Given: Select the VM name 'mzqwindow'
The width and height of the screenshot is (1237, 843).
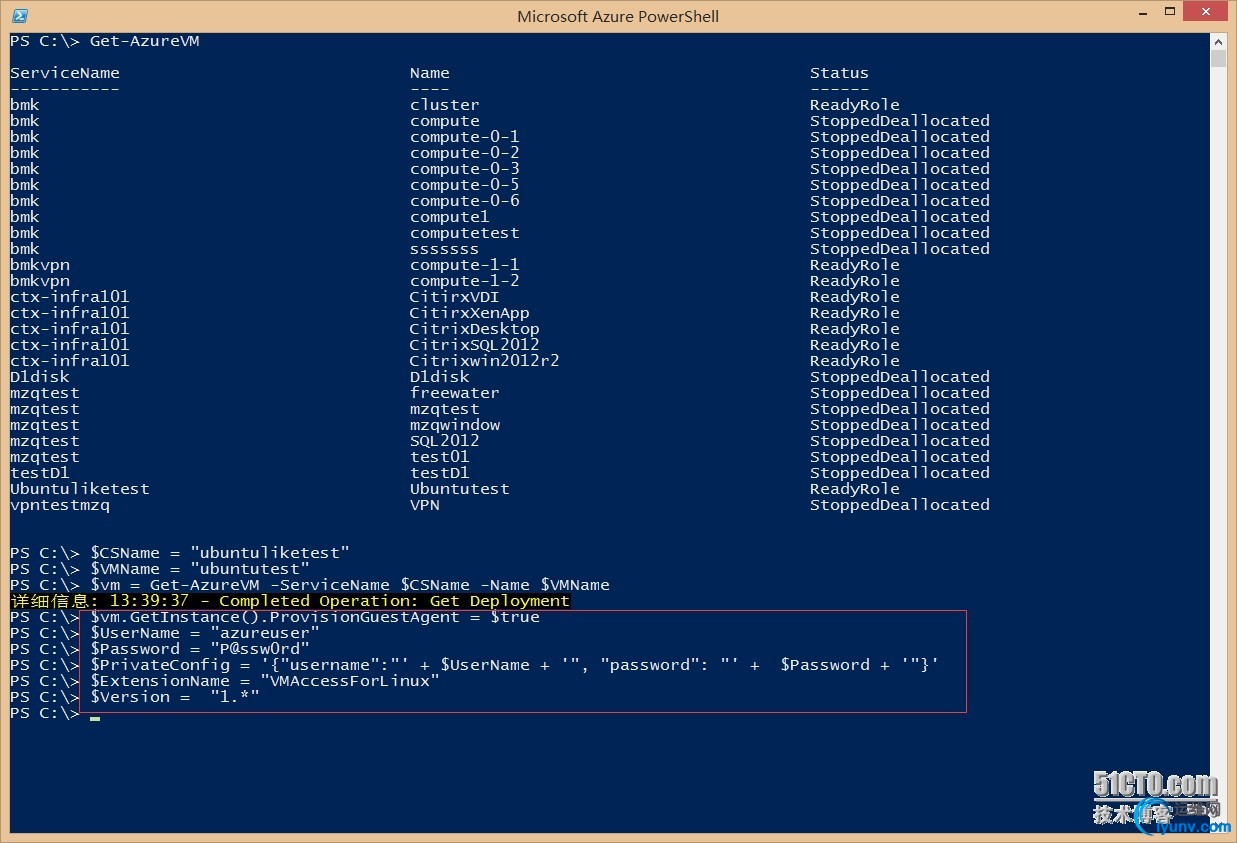Looking at the screenshot, I should pos(455,425).
